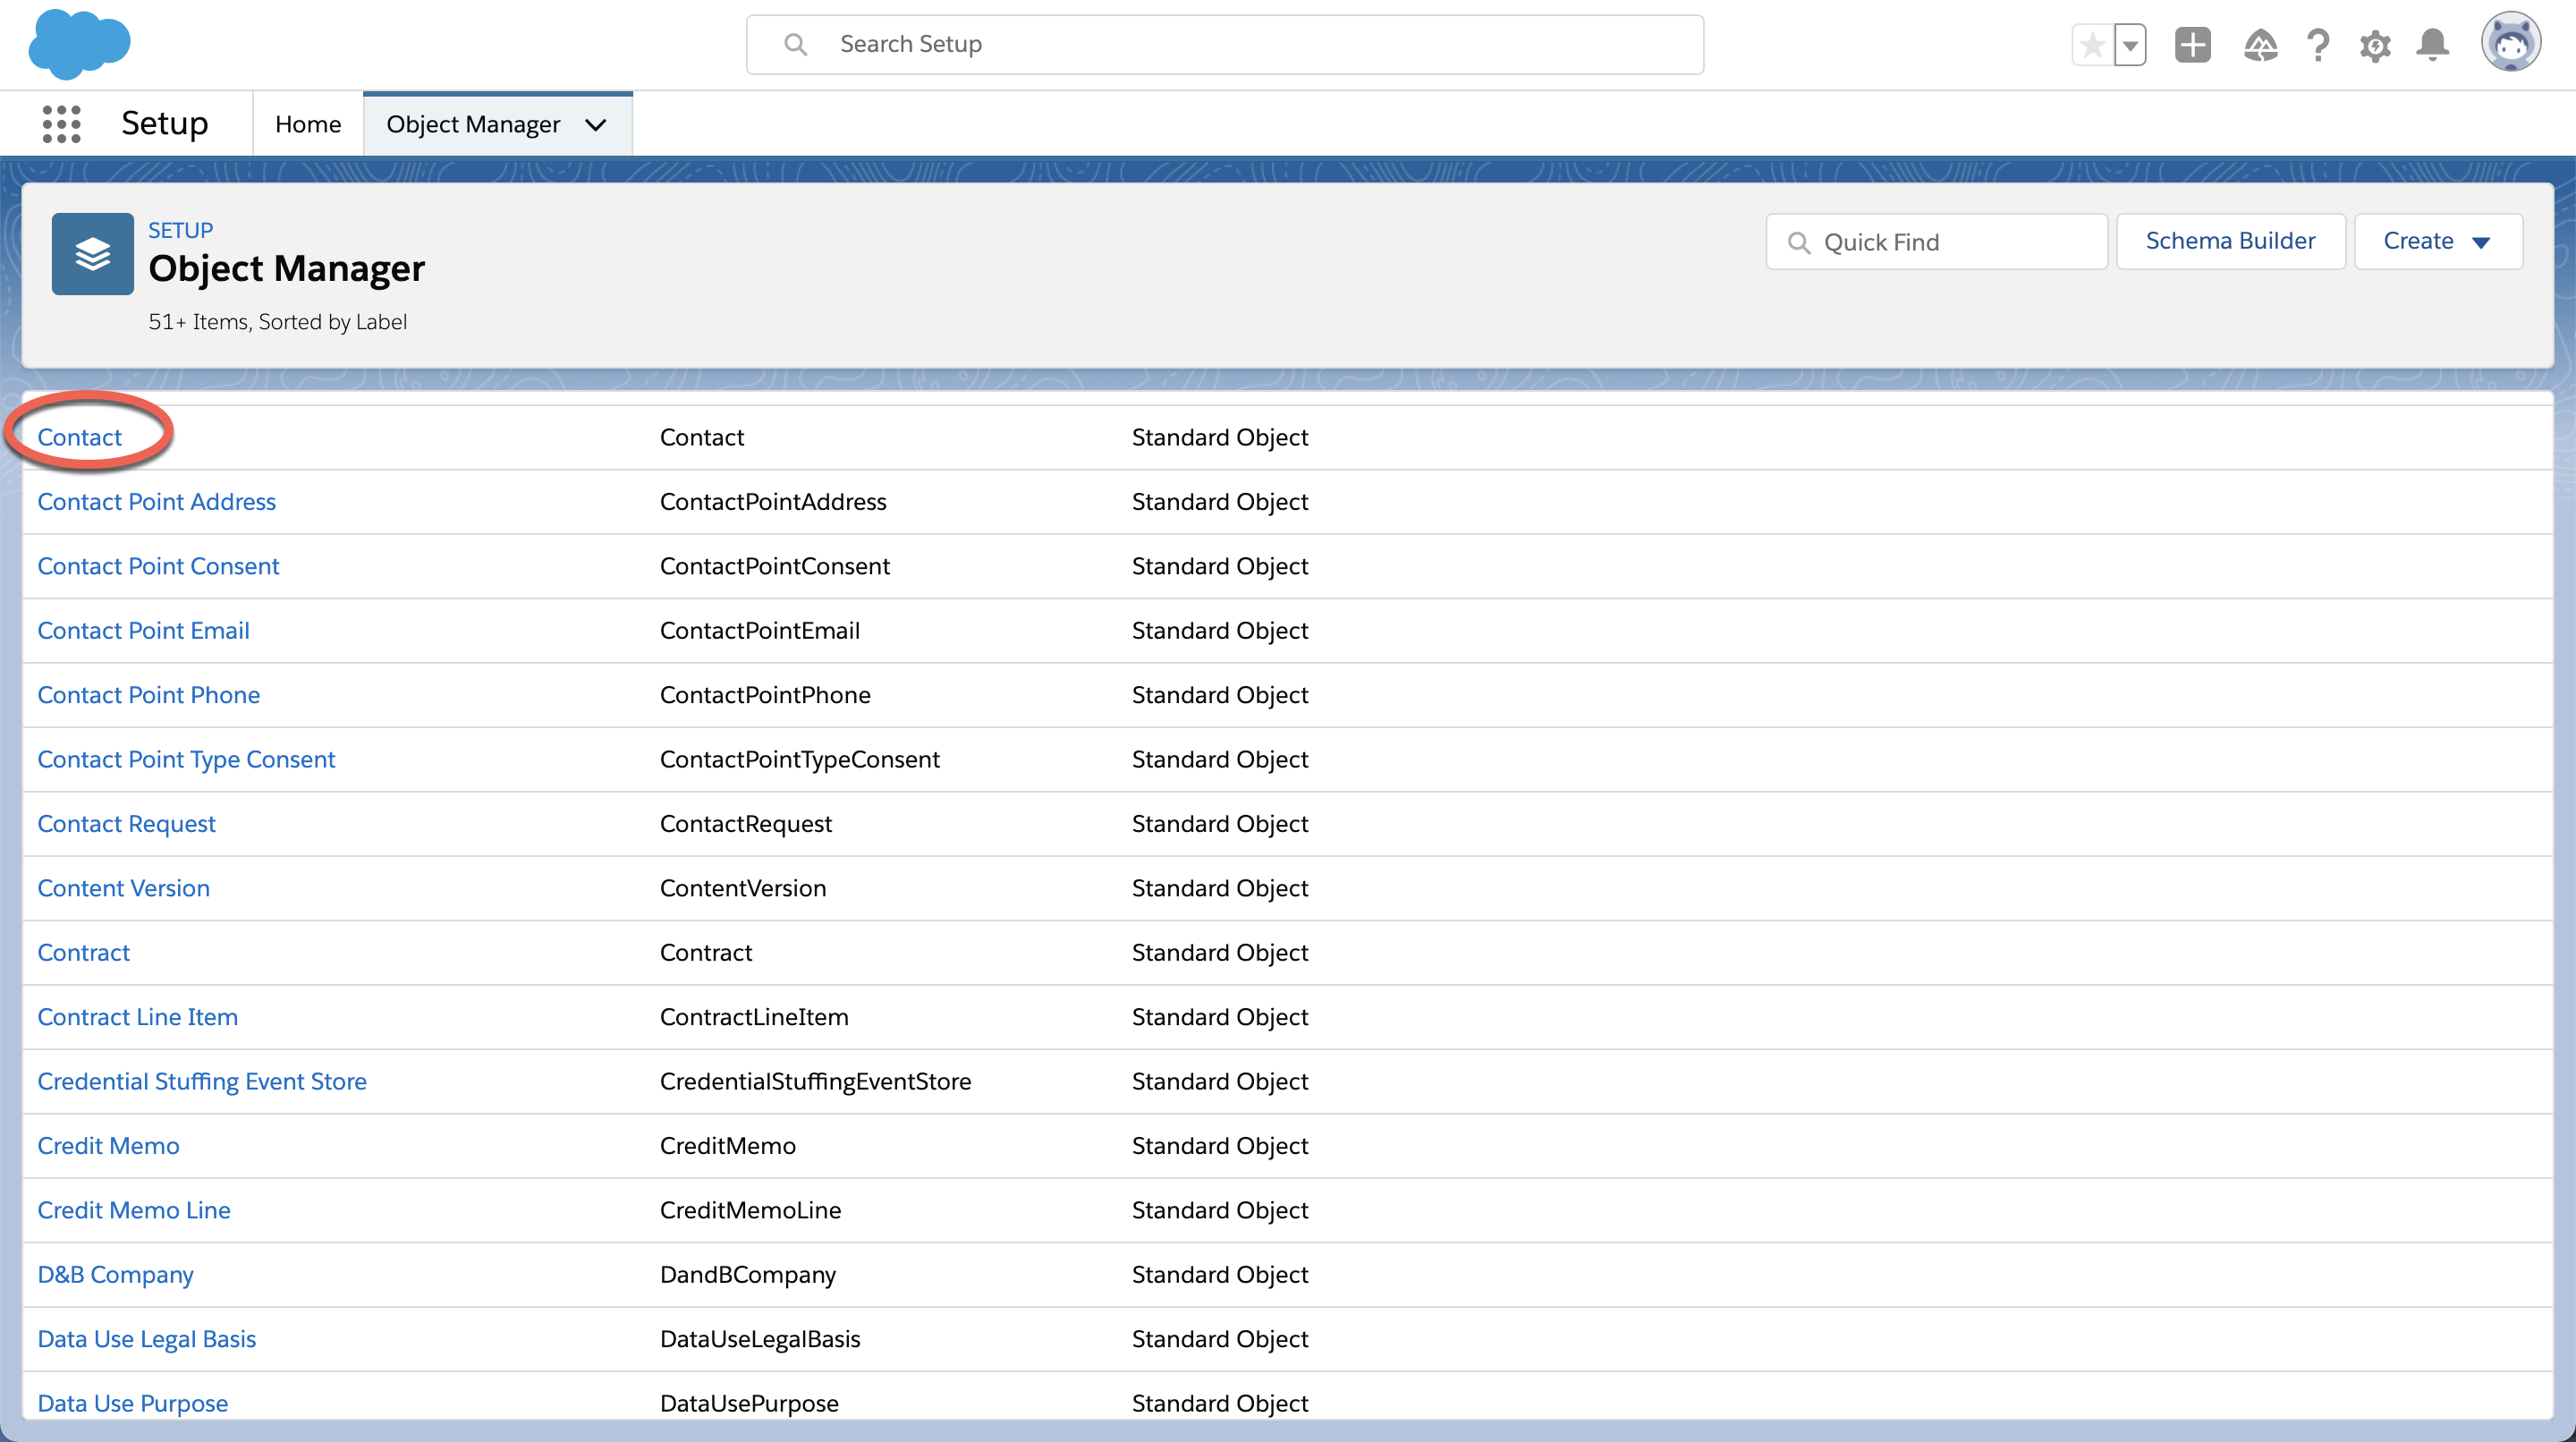Open Schema Builder
The image size is (2576, 1442).
click(x=2230, y=241)
